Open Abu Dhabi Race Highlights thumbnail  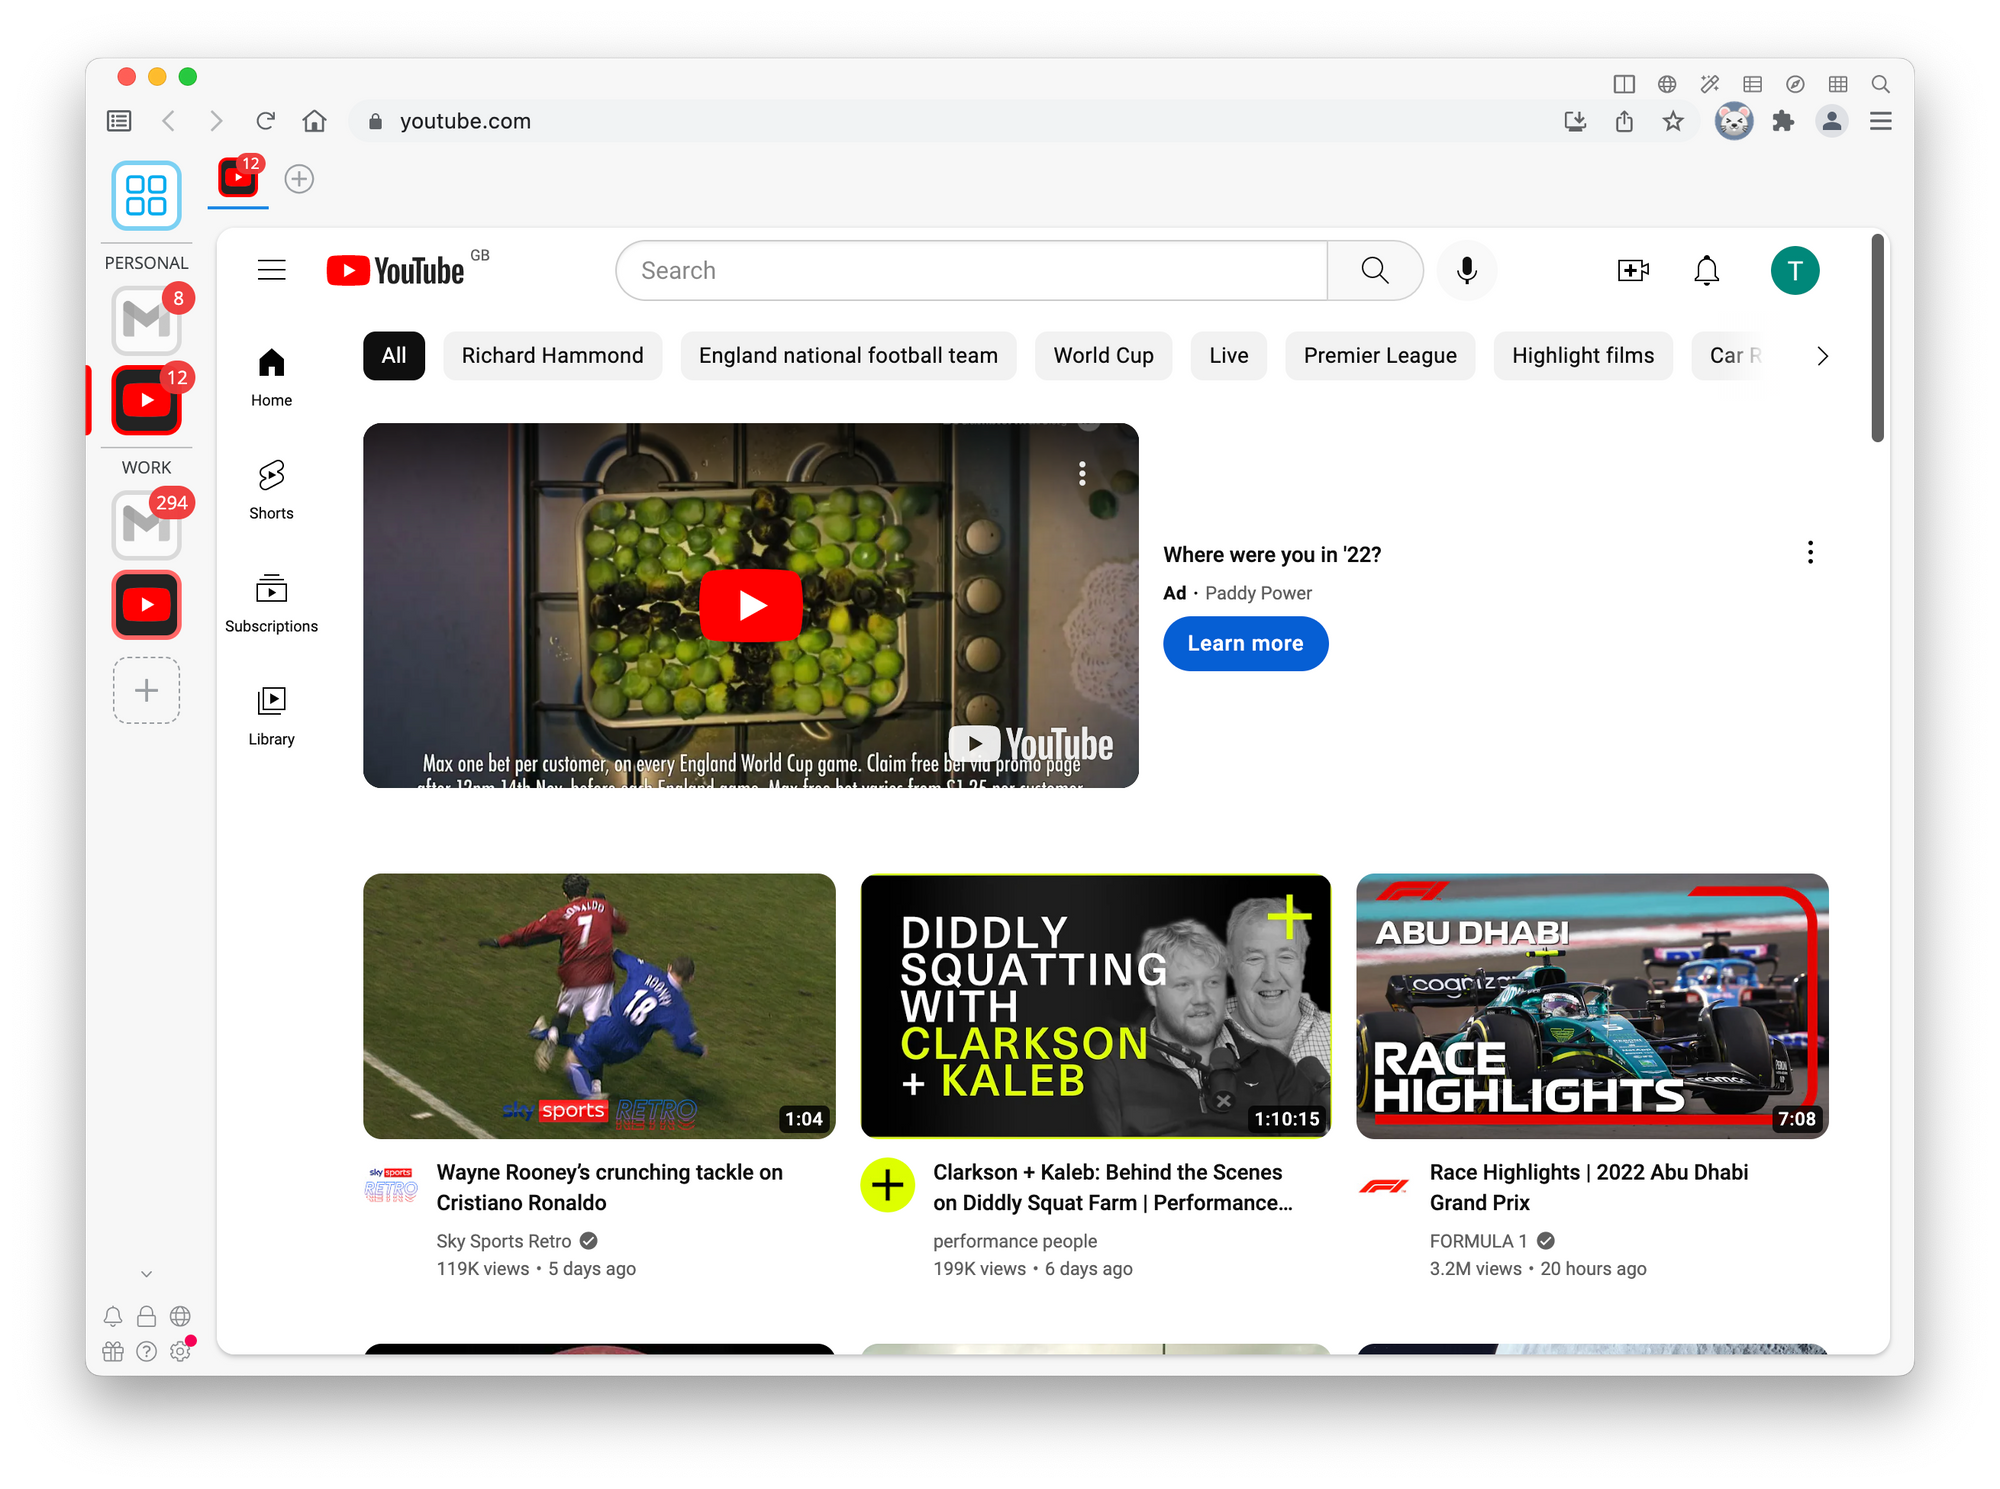click(1592, 1006)
